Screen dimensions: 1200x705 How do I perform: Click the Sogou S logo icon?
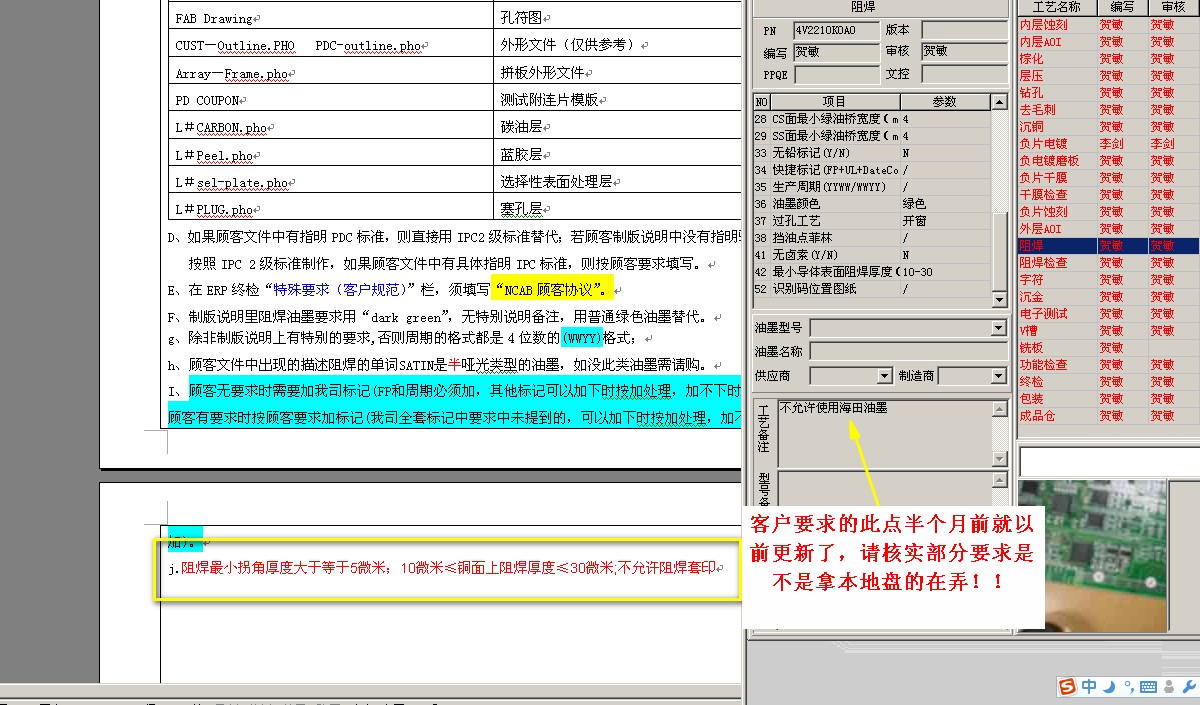1069,686
